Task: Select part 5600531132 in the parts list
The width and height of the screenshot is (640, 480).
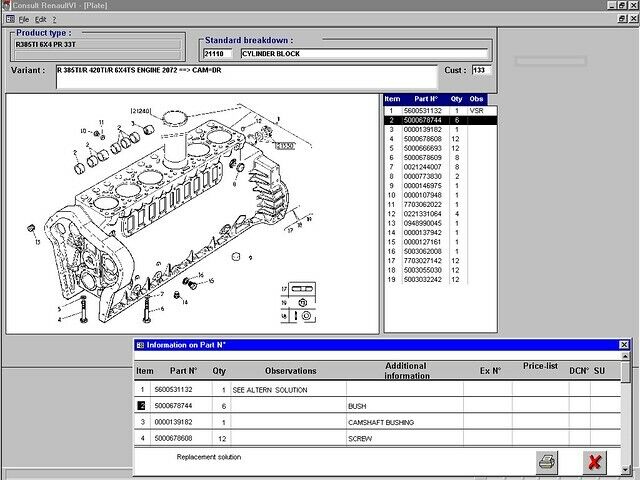Action: coord(422,110)
